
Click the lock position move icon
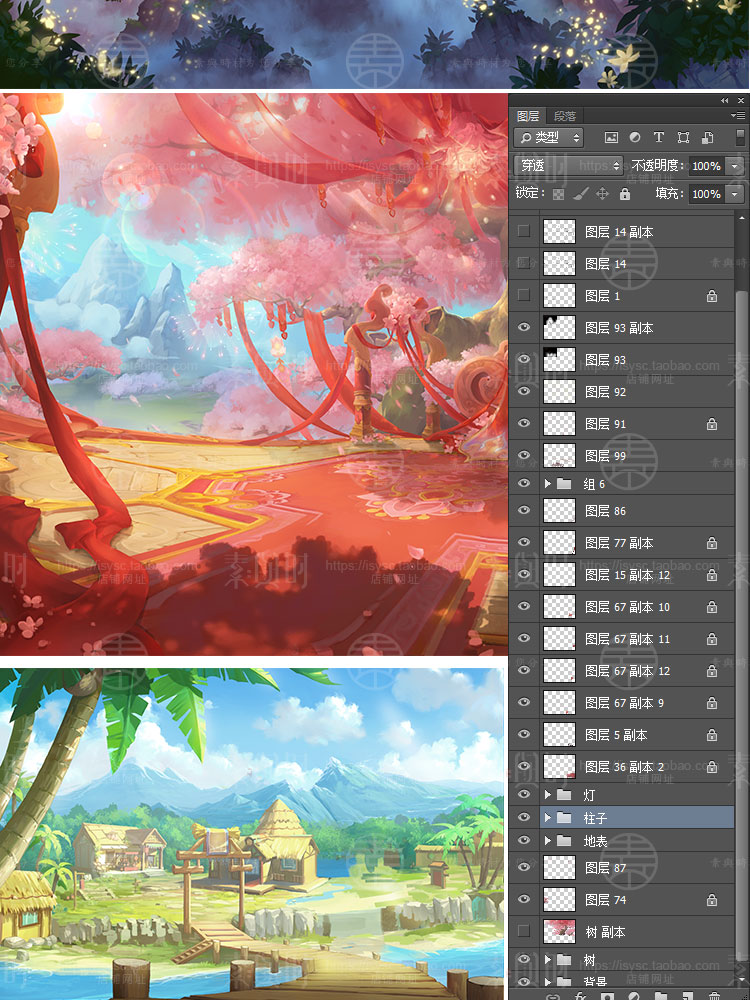click(602, 193)
